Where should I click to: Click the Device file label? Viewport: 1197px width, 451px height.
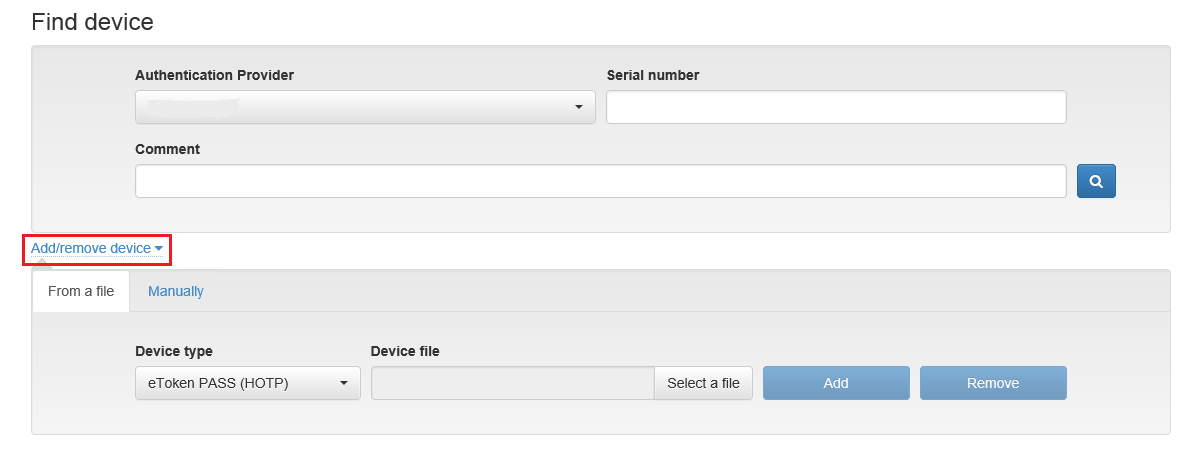pyautogui.click(x=404, y=351)
